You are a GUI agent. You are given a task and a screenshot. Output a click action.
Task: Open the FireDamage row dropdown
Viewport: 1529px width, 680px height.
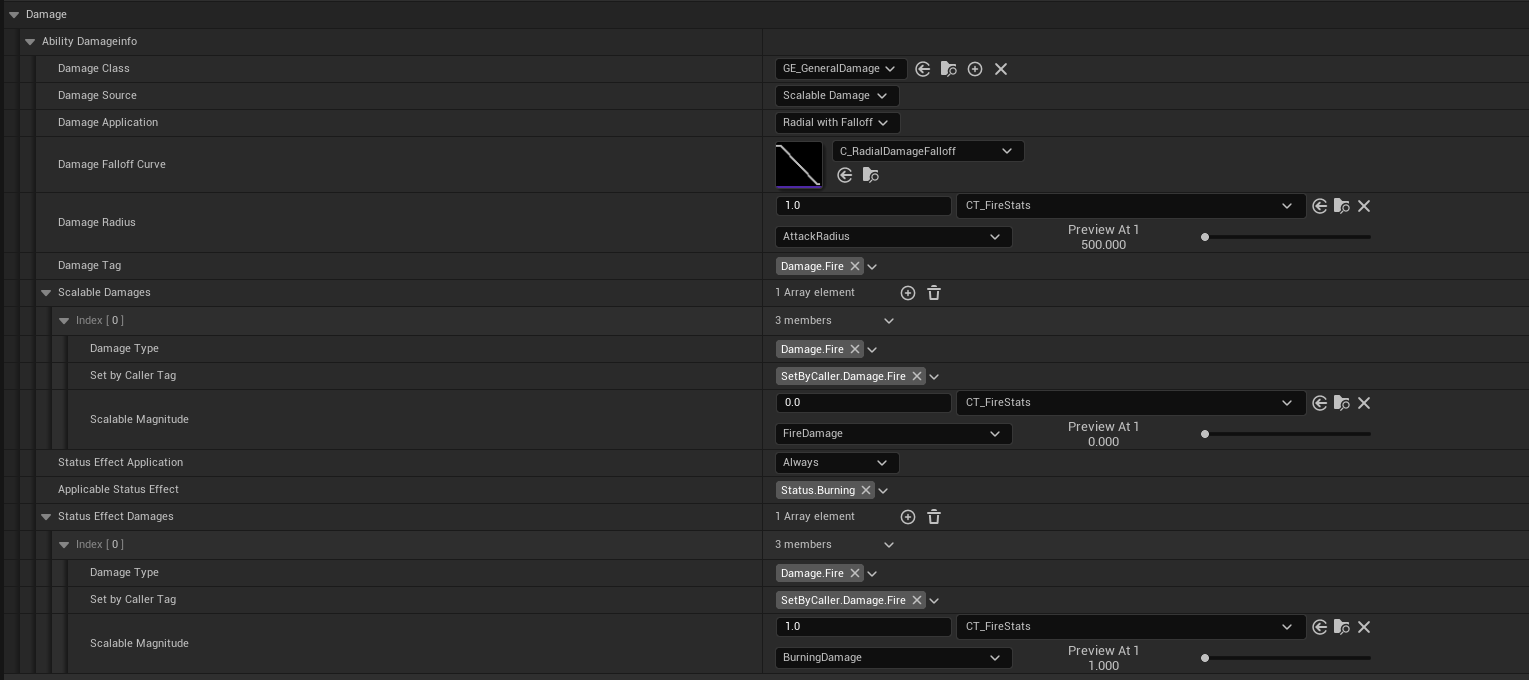[894, 434]
